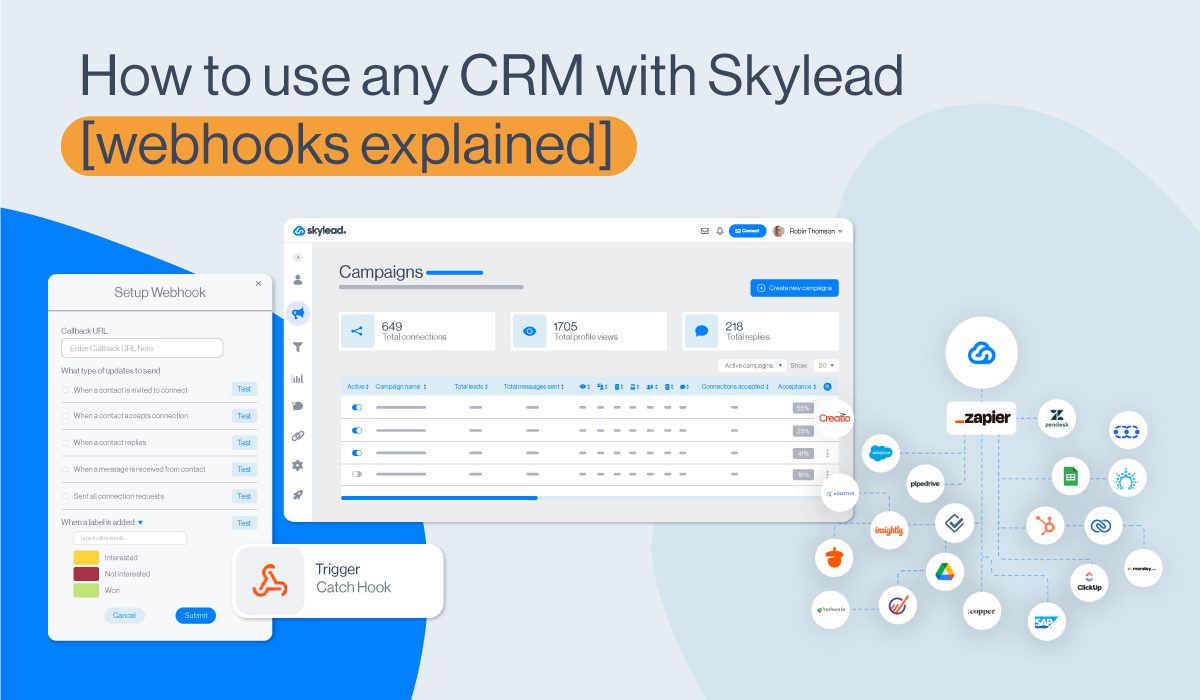Sort by Connections accepted column

tap(736, 386)
